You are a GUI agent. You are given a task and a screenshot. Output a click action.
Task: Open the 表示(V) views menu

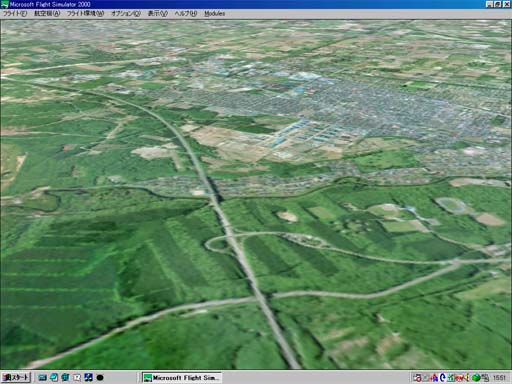click(157, 13)
